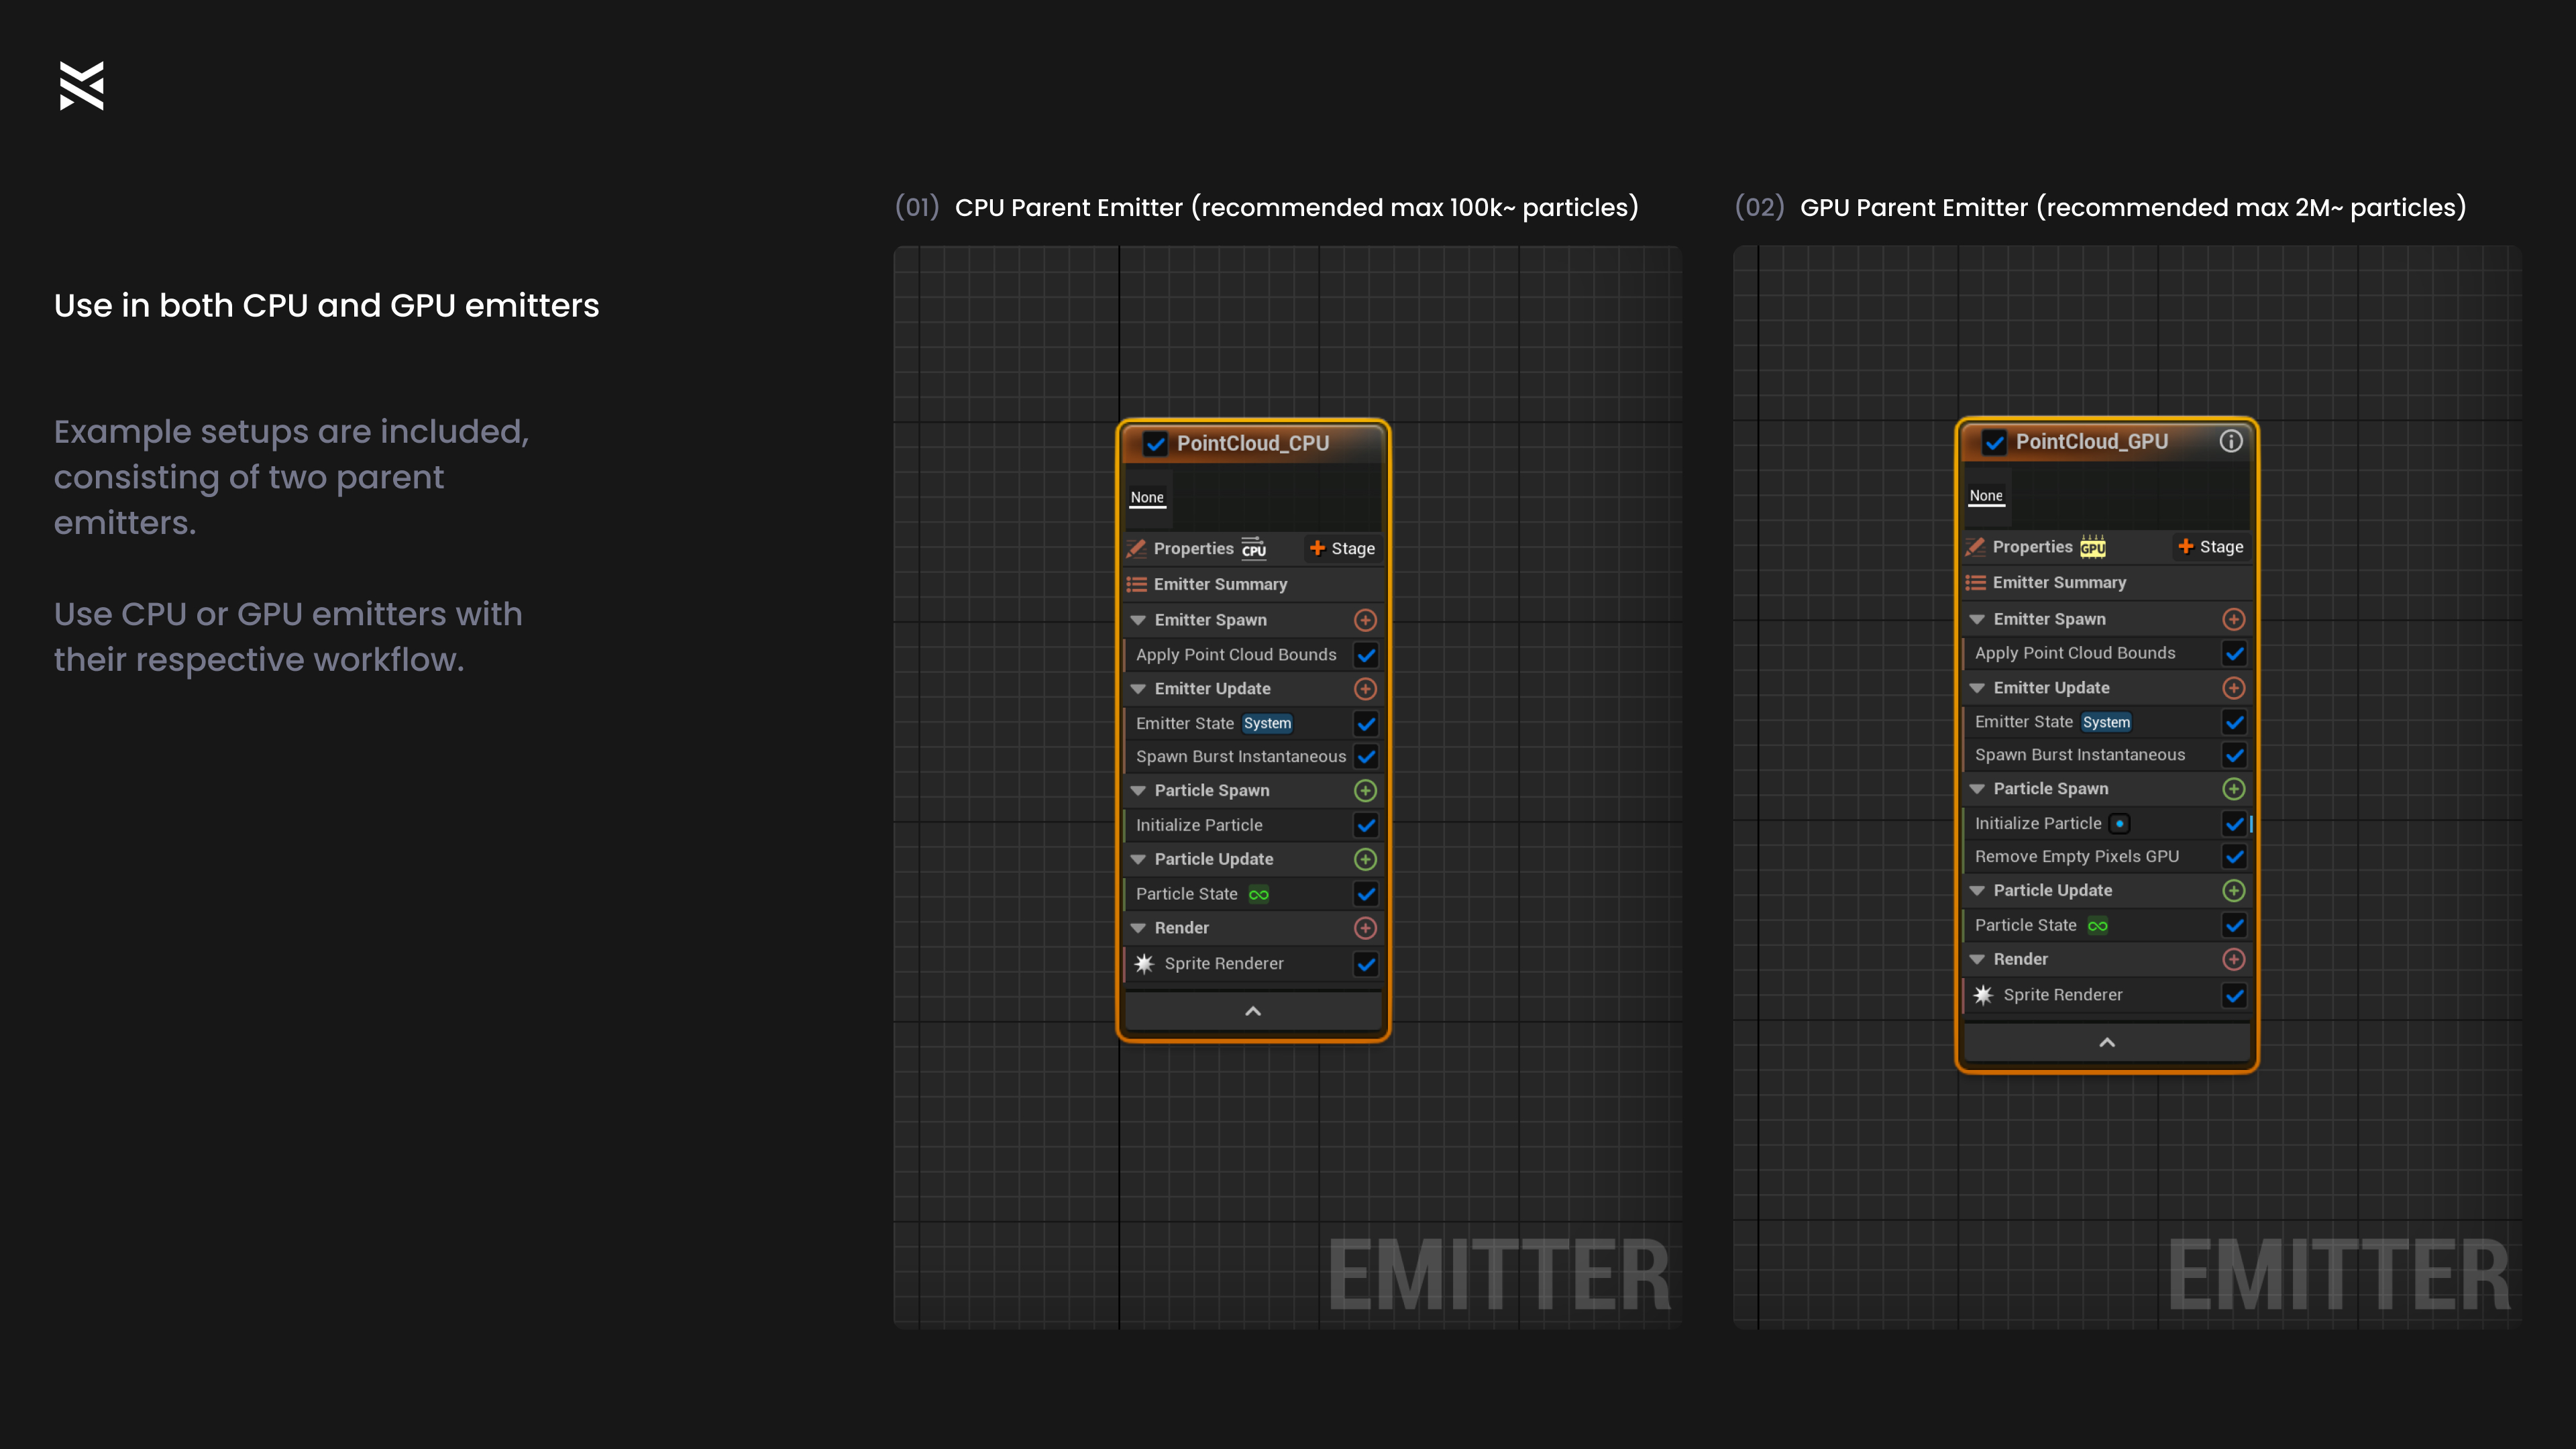Image resolution: width=2576 pixels, height=1449 pixels.
Task: Click the green plus on Particle Update in the CPU emitter
Action: coord(1365,859)
